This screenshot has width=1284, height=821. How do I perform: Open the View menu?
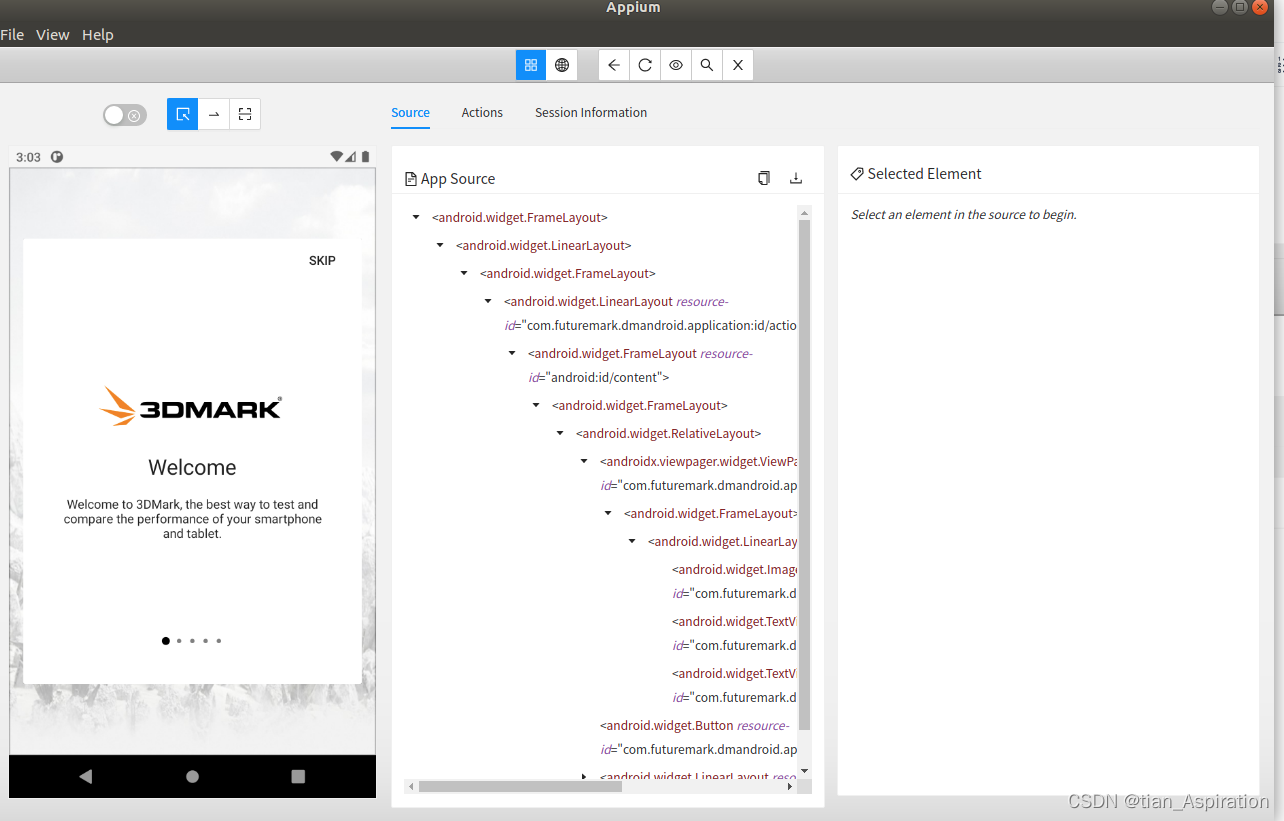[53, 34]
